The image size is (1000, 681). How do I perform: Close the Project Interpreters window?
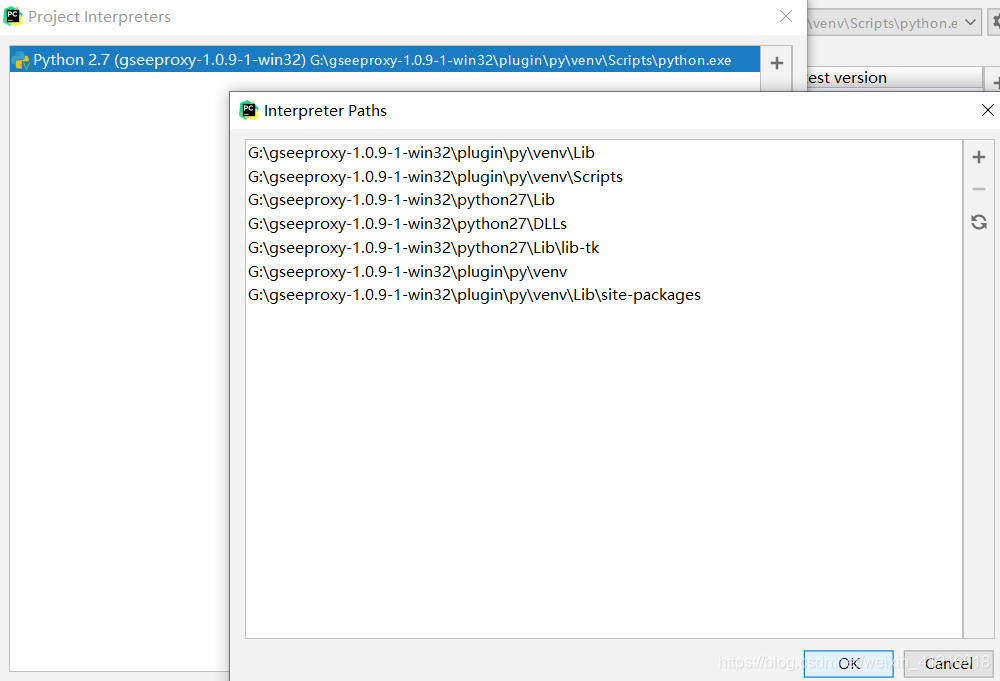(x=786, y=17)
